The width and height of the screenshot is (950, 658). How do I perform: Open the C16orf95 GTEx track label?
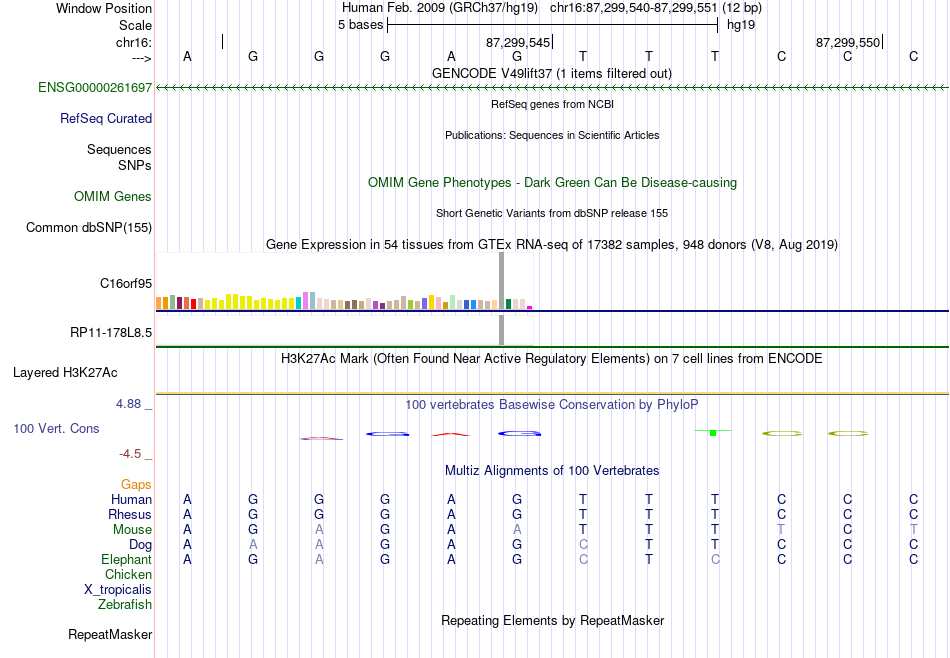click(x=126, y=284)
